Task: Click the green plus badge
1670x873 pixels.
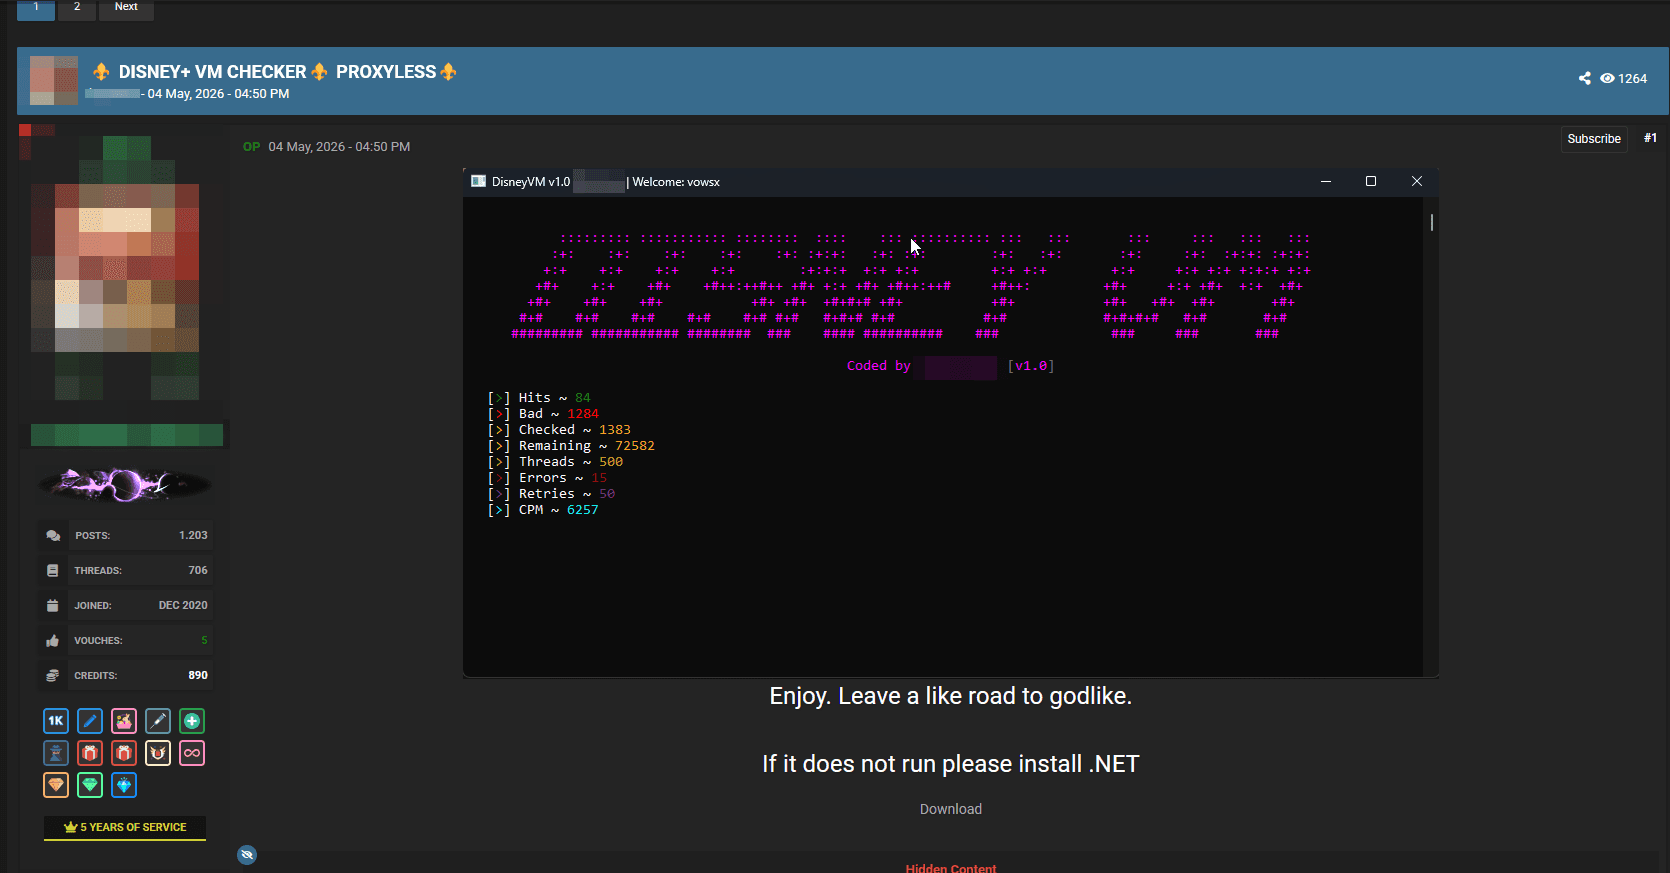Action: point(192,721)
